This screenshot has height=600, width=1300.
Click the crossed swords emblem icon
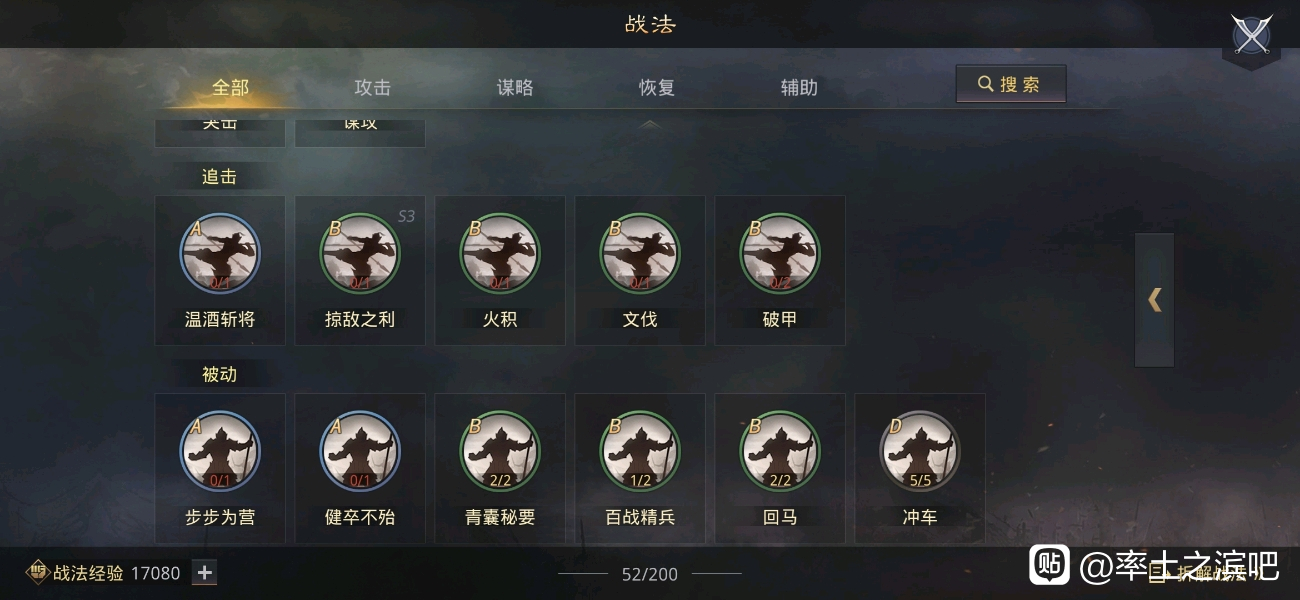[1251, 34]
